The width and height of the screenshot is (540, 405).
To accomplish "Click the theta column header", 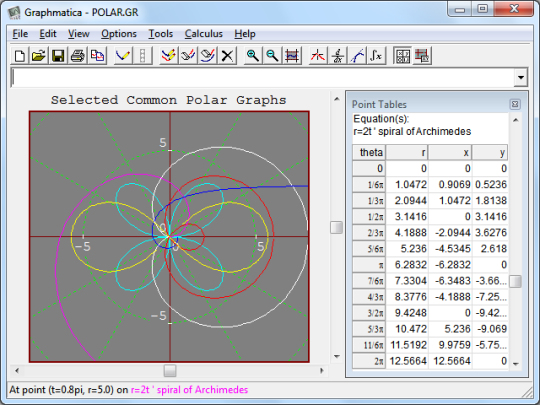I will (x=369, y=152).
